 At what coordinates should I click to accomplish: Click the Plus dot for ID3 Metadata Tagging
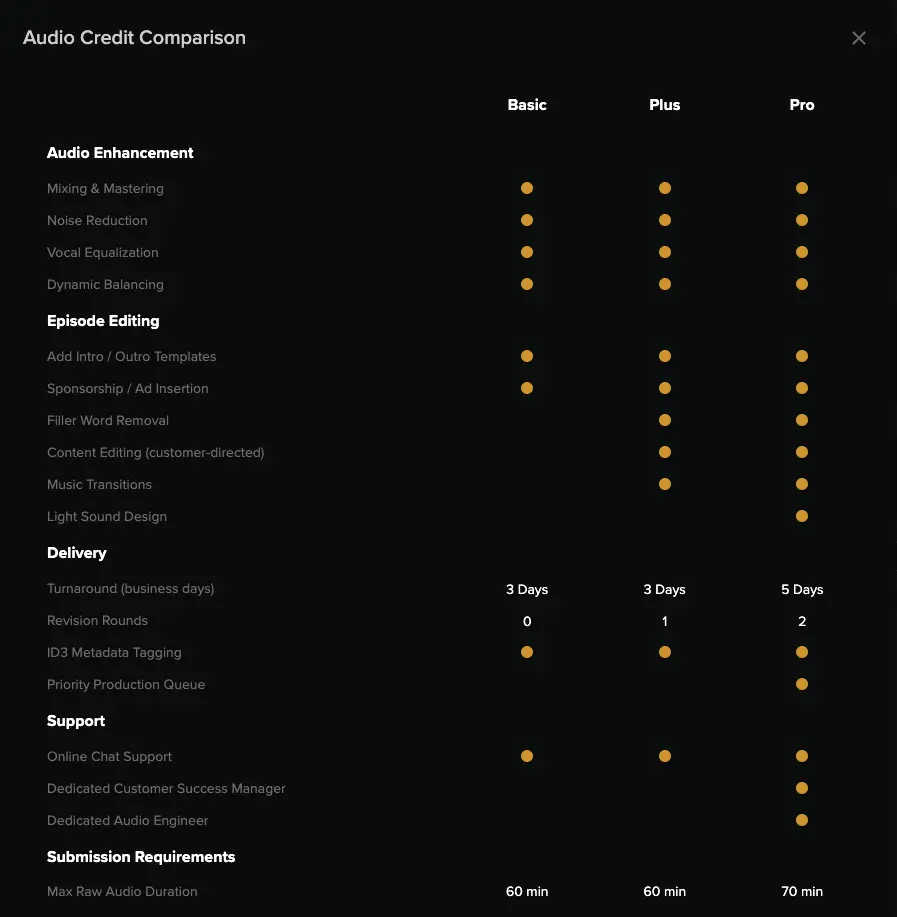665,652
